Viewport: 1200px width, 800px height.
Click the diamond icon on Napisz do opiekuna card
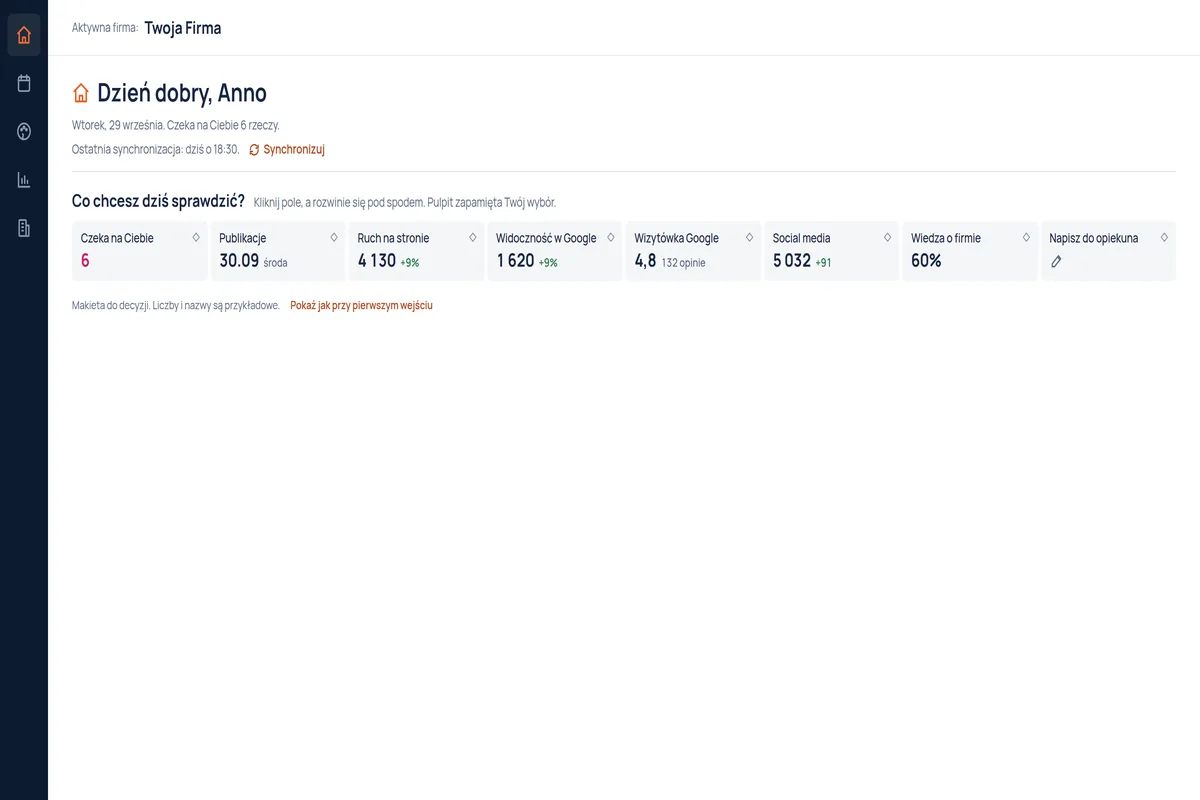(1164, 238)
